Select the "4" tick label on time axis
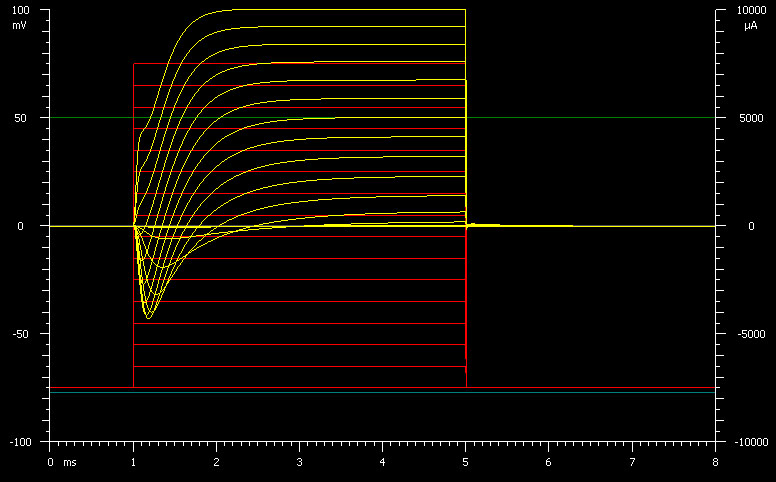Image resolution: width=776 pixels, height=482 pixels. point(383,463)
